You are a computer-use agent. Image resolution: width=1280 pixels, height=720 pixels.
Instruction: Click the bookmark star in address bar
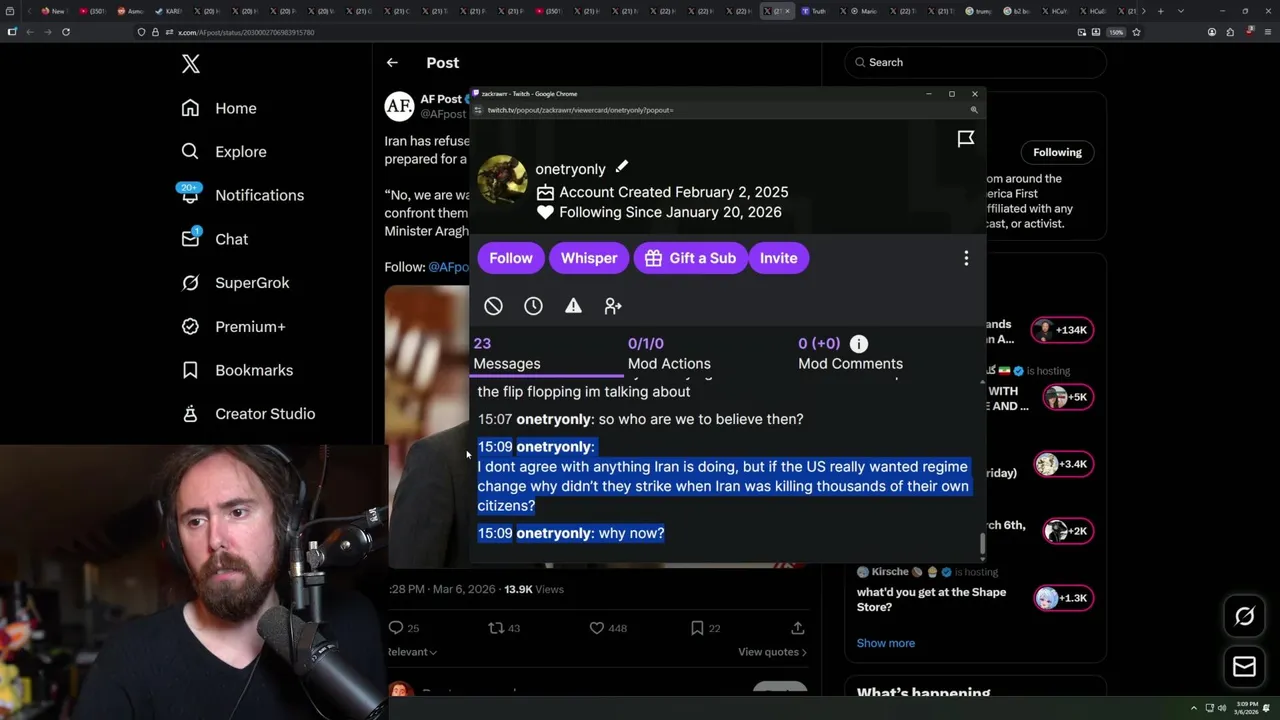1136,32
